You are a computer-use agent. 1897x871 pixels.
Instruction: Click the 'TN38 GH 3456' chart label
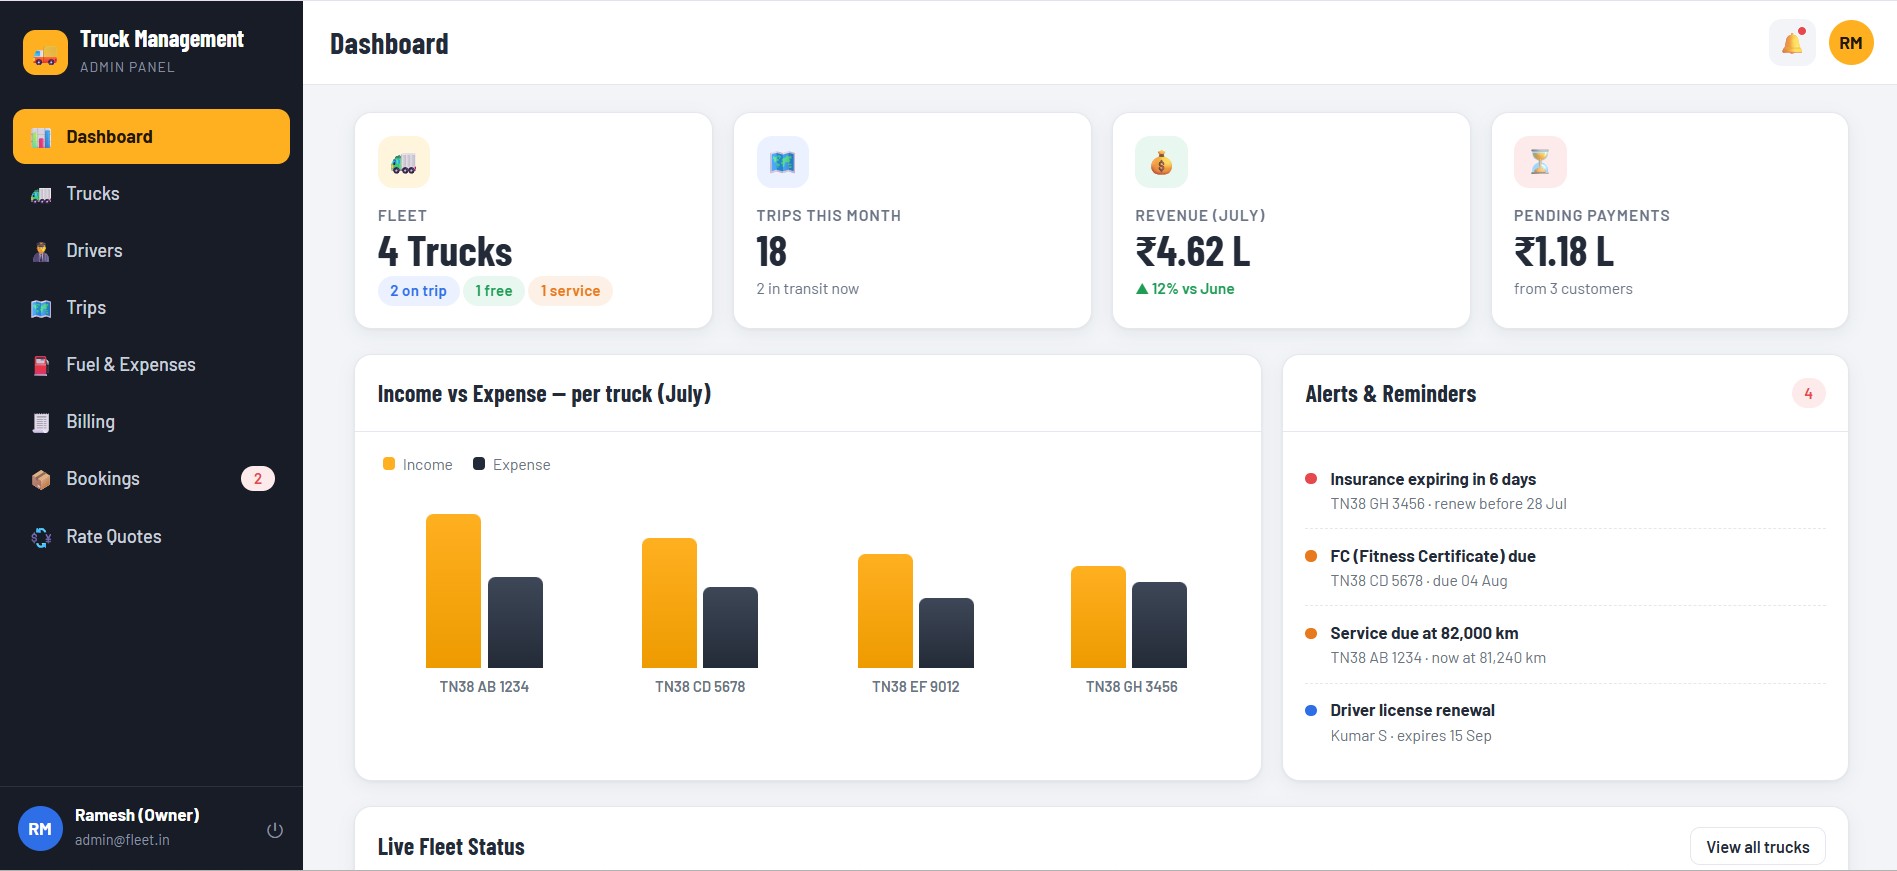coord(1131,687)
